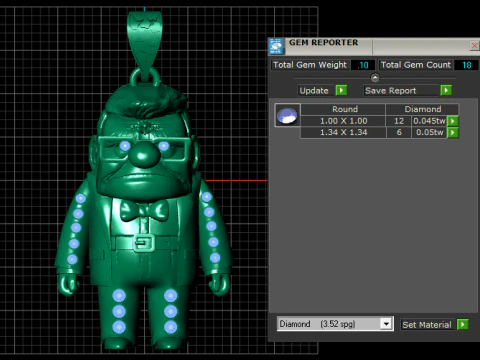
Task: Close the Gem Reporter panel
Action: pyautogui.click(x=474, y=45)
